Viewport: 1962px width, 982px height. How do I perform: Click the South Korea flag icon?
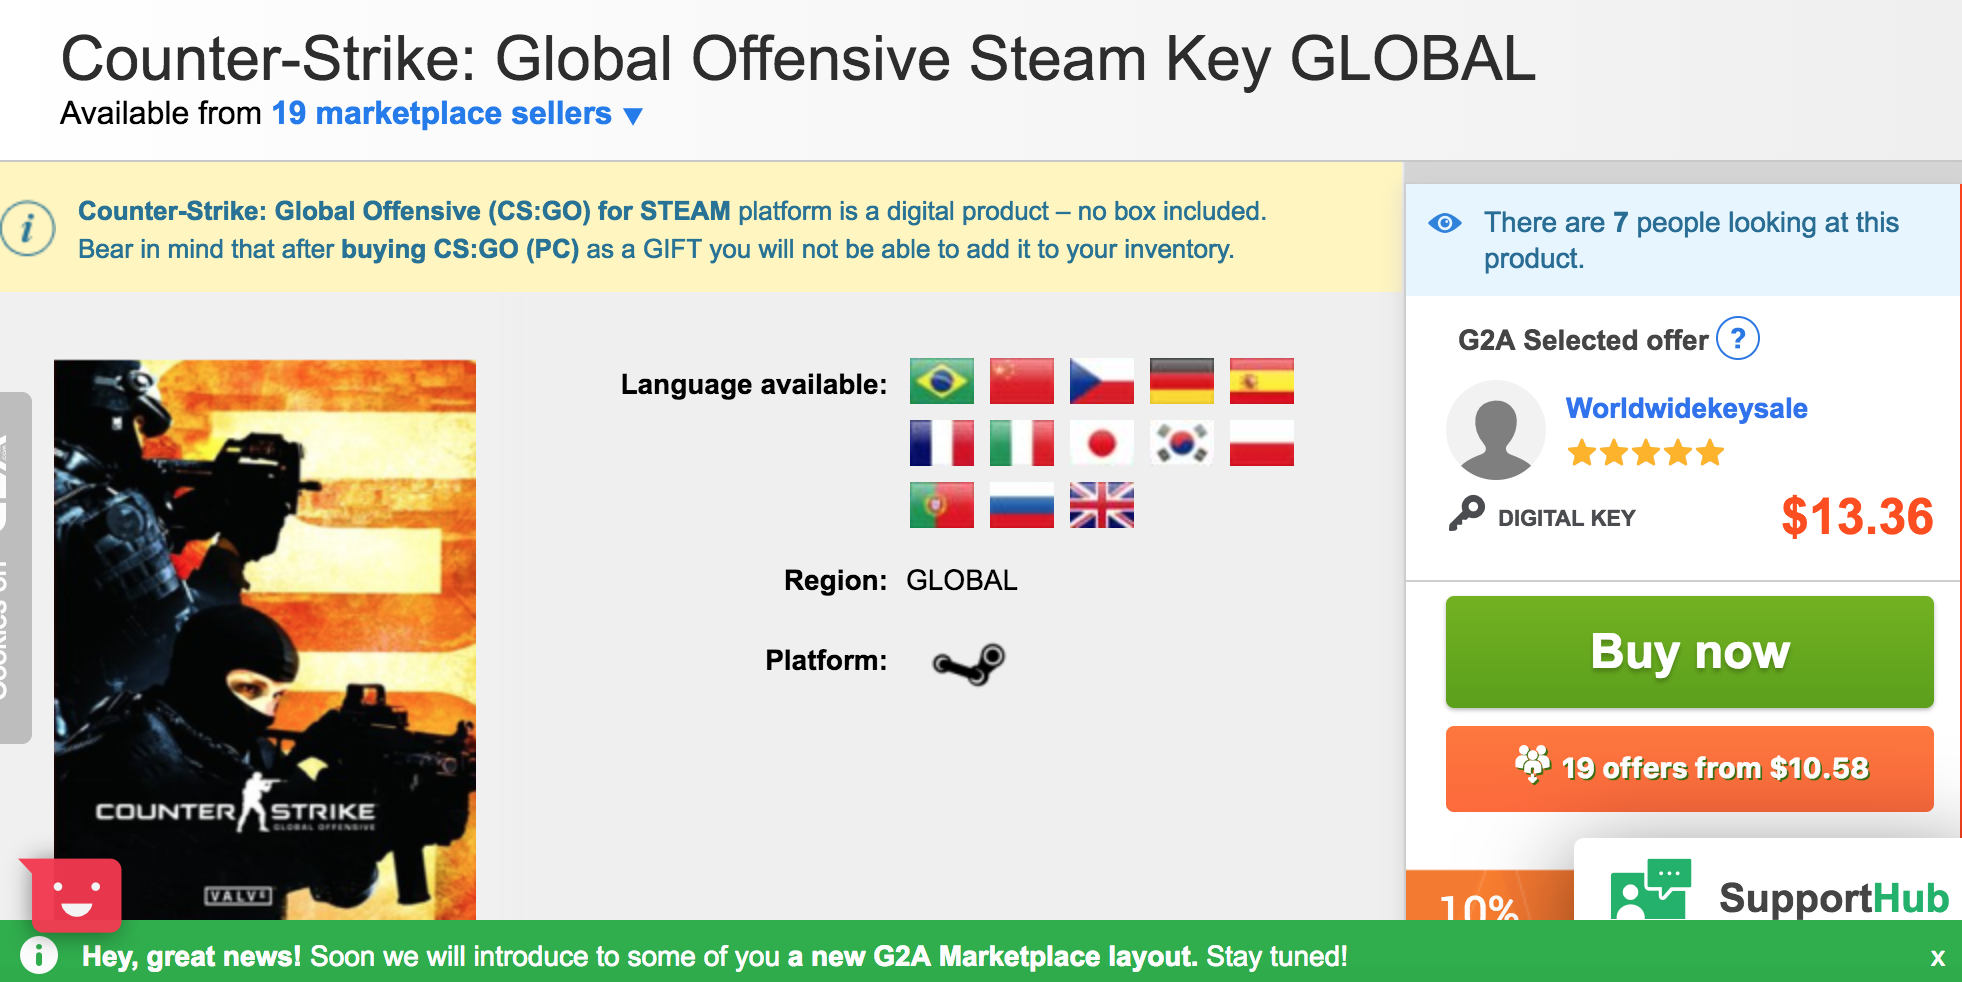click(x=1181, y=443)
